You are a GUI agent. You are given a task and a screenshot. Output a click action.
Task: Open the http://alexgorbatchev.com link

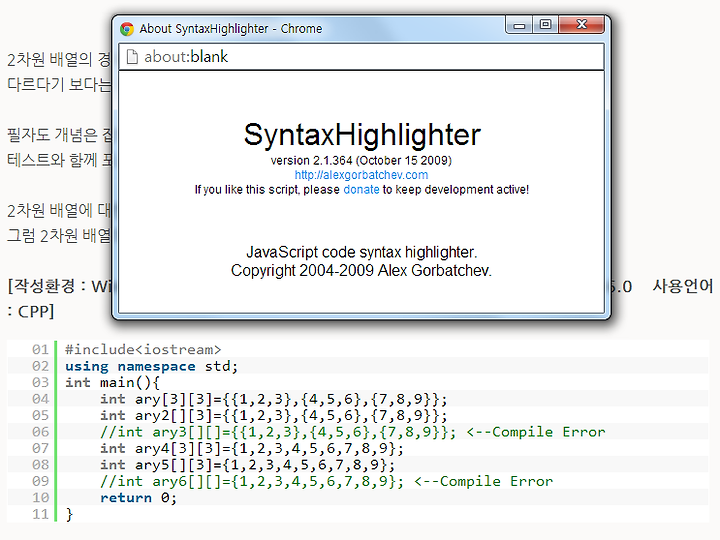361,175
